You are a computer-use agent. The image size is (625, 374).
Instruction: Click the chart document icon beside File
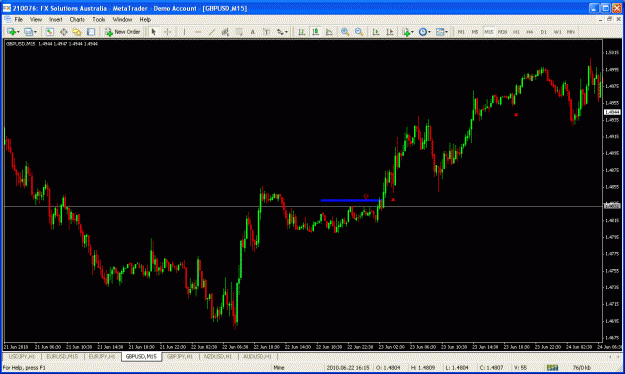pyautogui.click(x=8, y=19)
